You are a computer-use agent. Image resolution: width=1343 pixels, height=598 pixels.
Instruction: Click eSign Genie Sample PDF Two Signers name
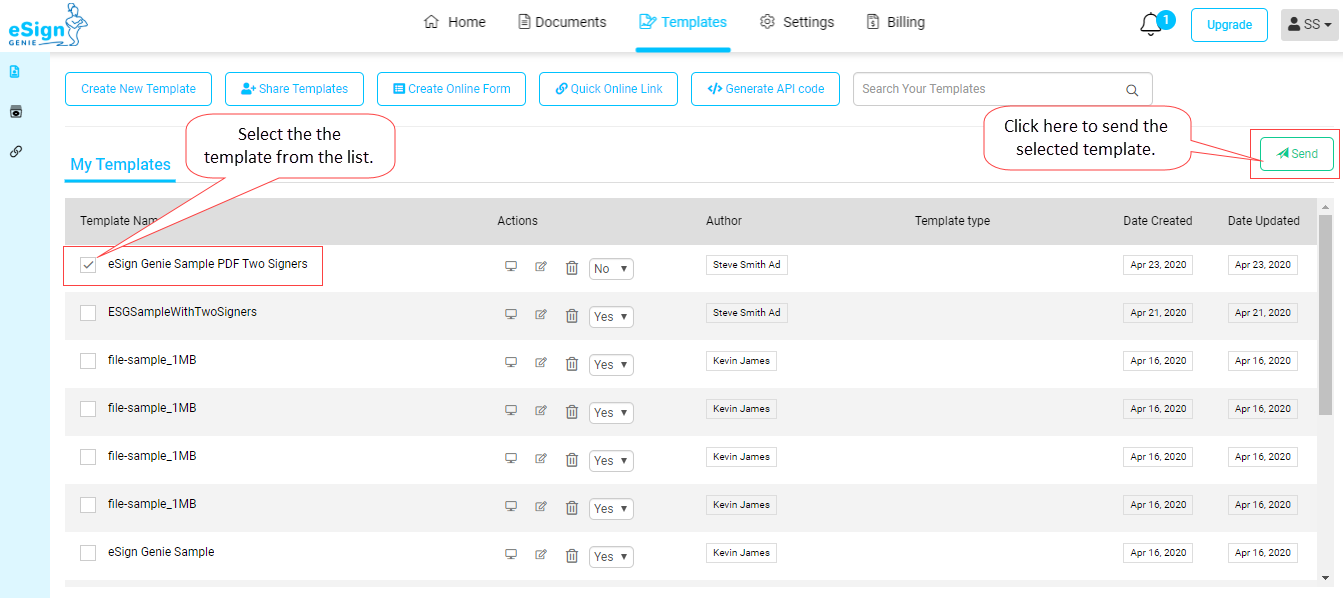pos(208,264)
